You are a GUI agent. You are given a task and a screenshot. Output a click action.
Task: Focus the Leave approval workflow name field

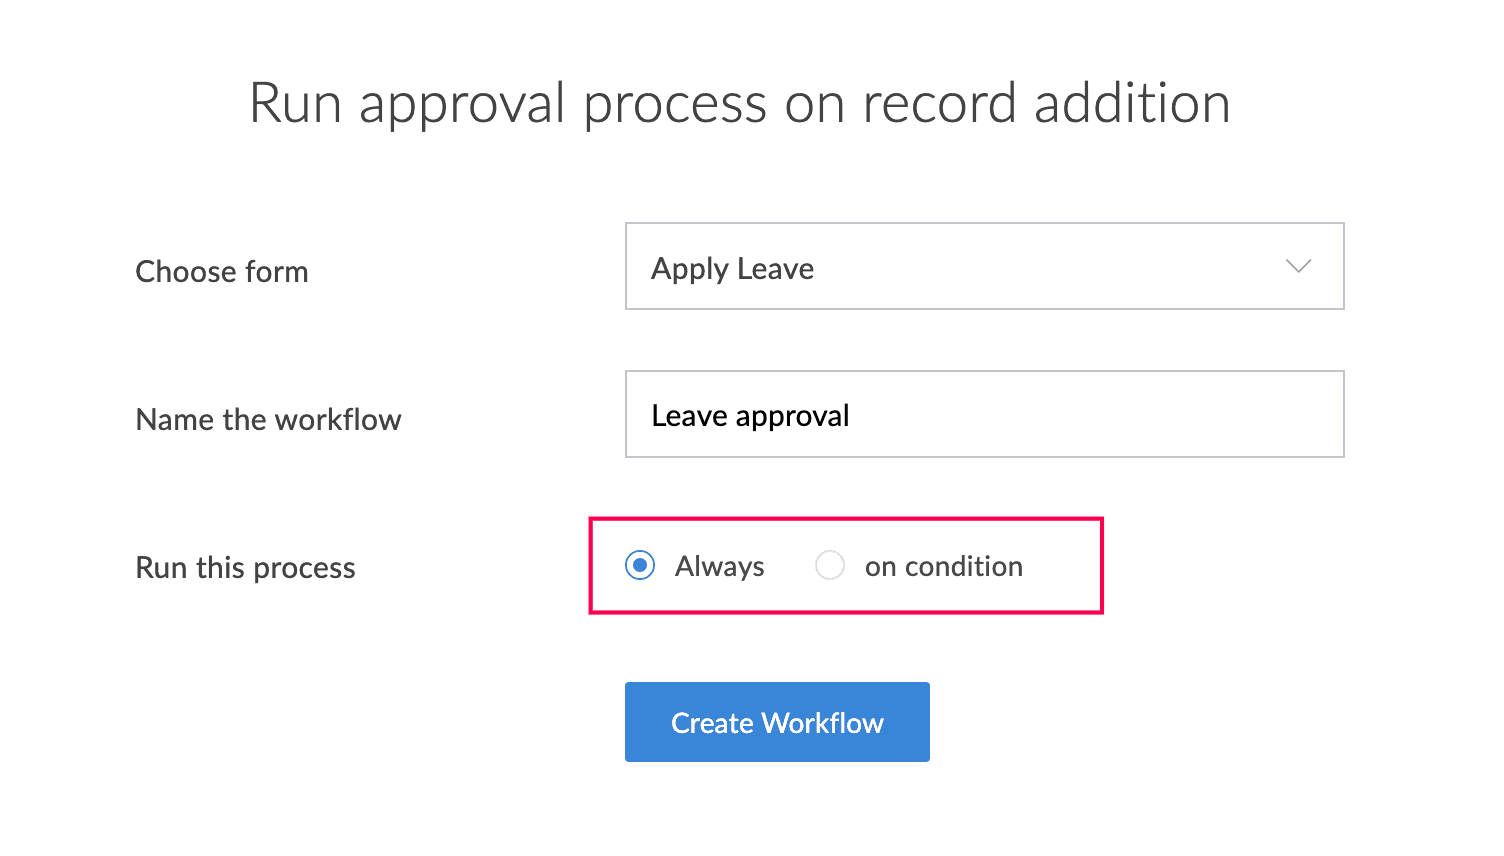984,414
